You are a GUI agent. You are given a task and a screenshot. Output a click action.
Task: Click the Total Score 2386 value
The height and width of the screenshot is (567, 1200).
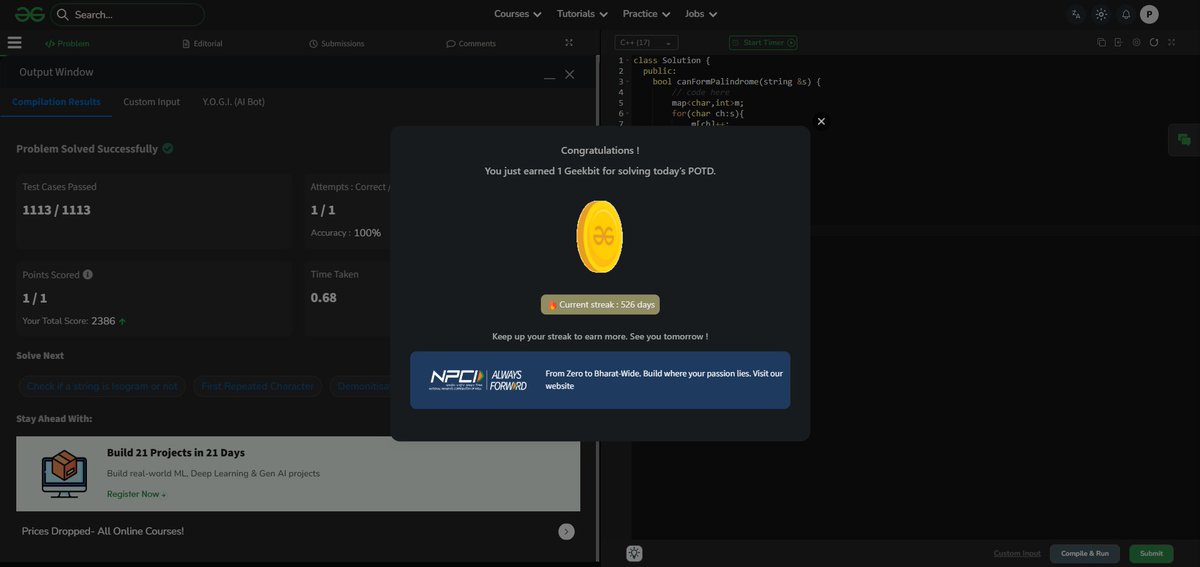tap(103, 321)
